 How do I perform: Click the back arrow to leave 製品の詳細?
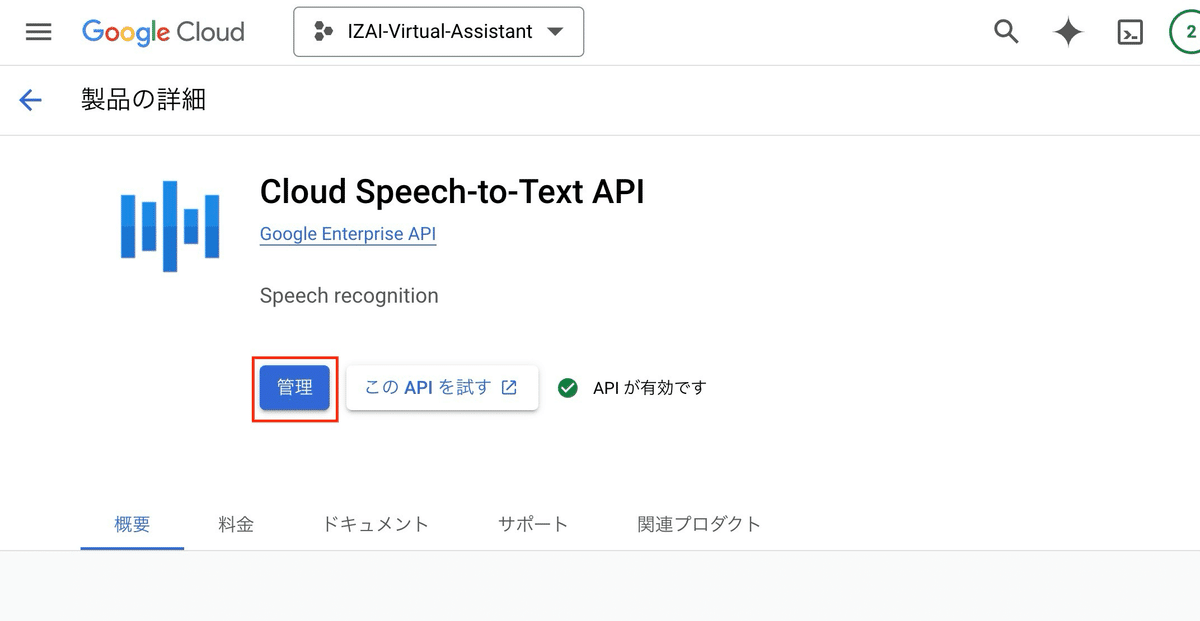point(30,100)
